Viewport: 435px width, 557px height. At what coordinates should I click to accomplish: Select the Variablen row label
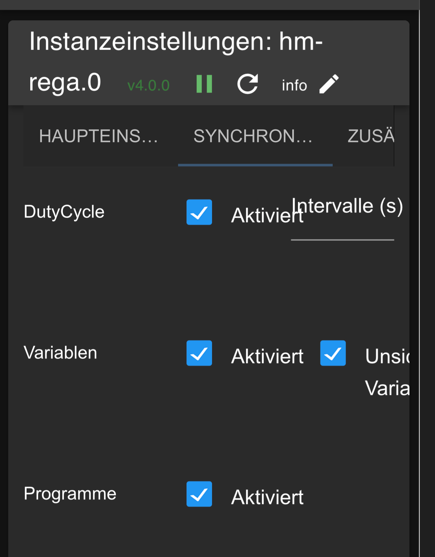pos(60,353)
